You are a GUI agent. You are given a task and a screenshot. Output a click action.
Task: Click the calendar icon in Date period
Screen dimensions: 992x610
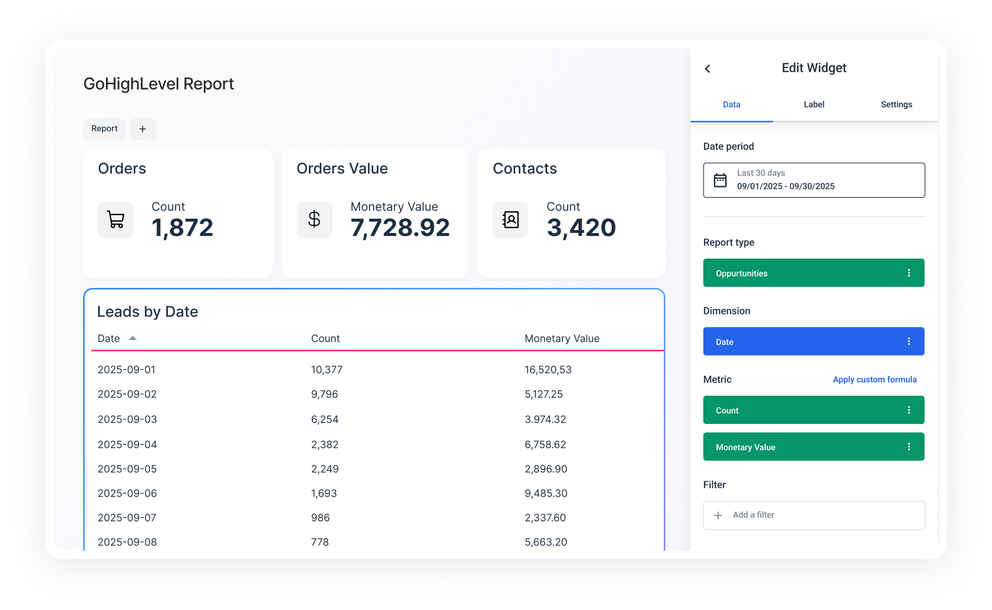722,180
